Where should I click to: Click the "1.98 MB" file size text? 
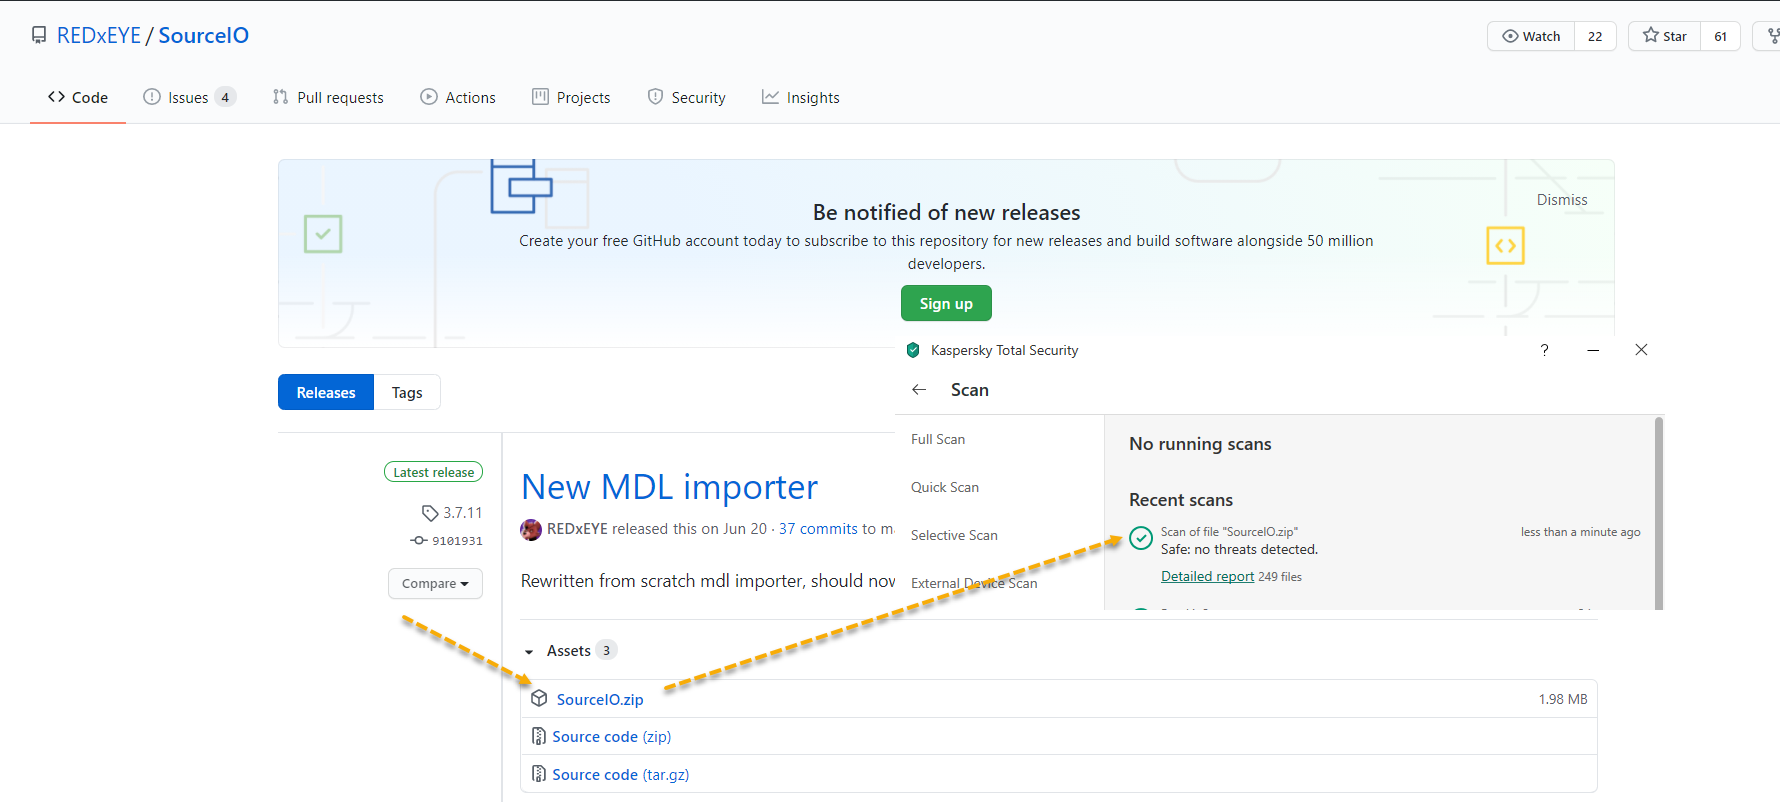pos(1563,699)
